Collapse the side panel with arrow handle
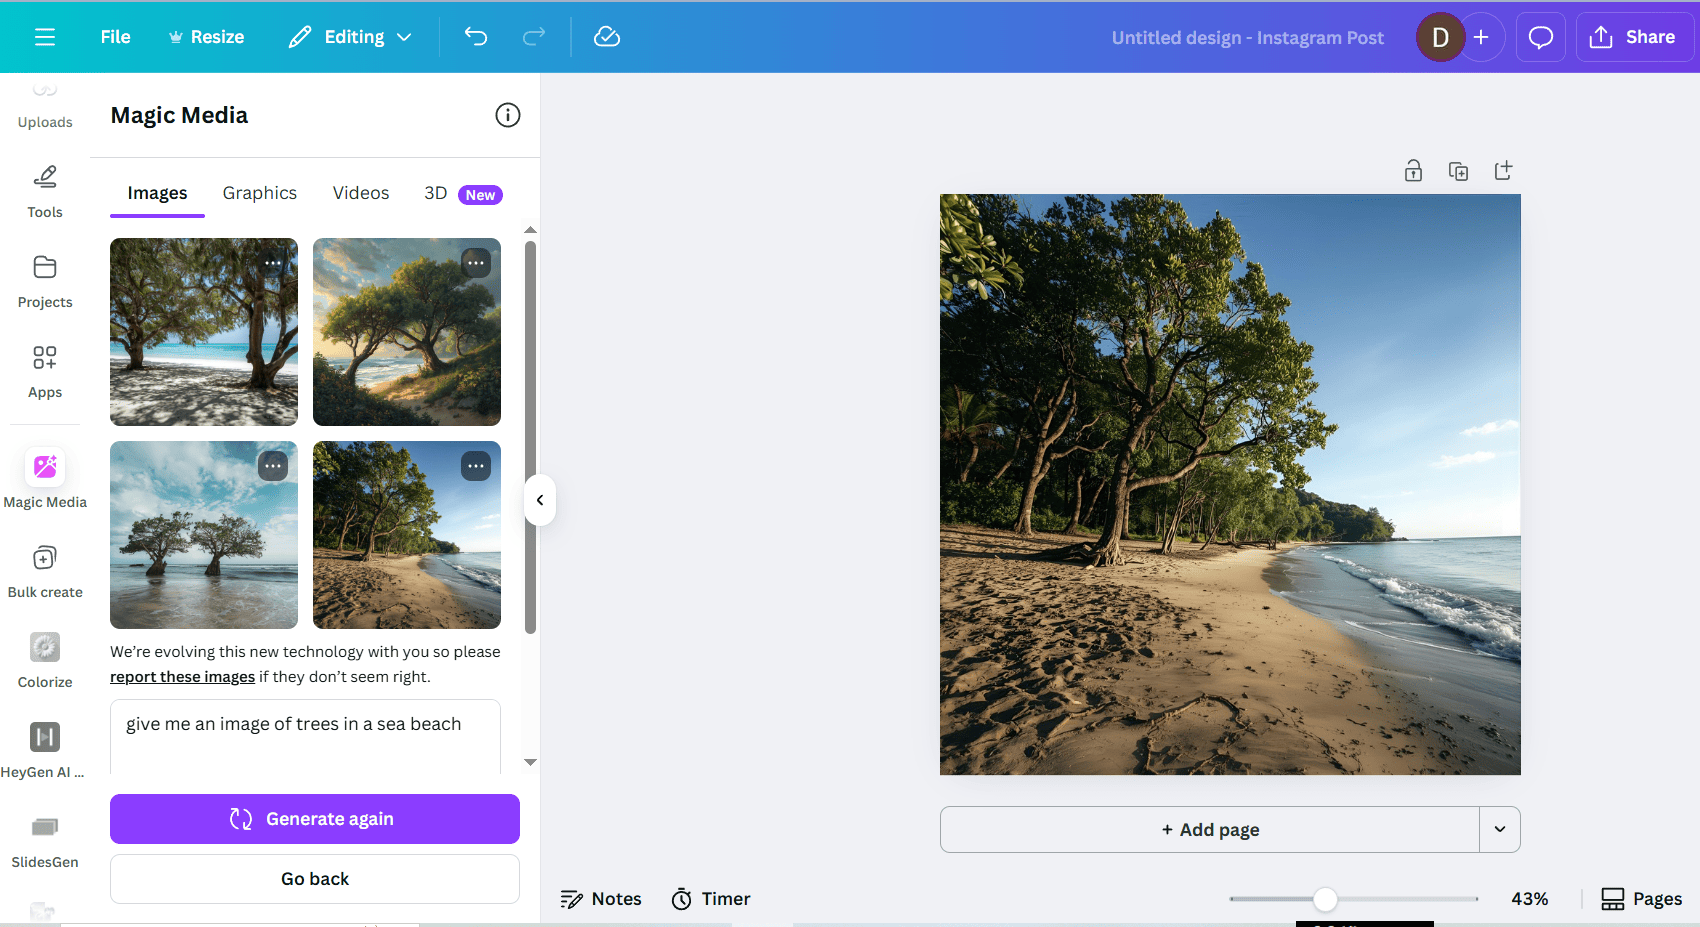 coord(540,500)
